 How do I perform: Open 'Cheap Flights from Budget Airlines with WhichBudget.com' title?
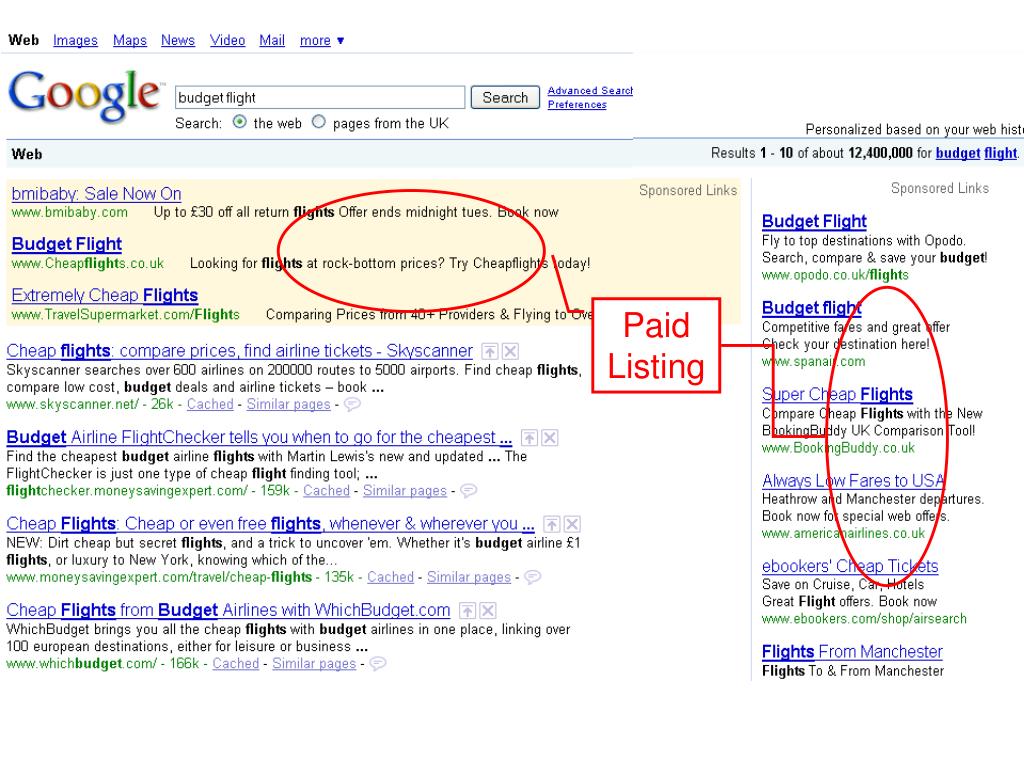pos(228,611)
